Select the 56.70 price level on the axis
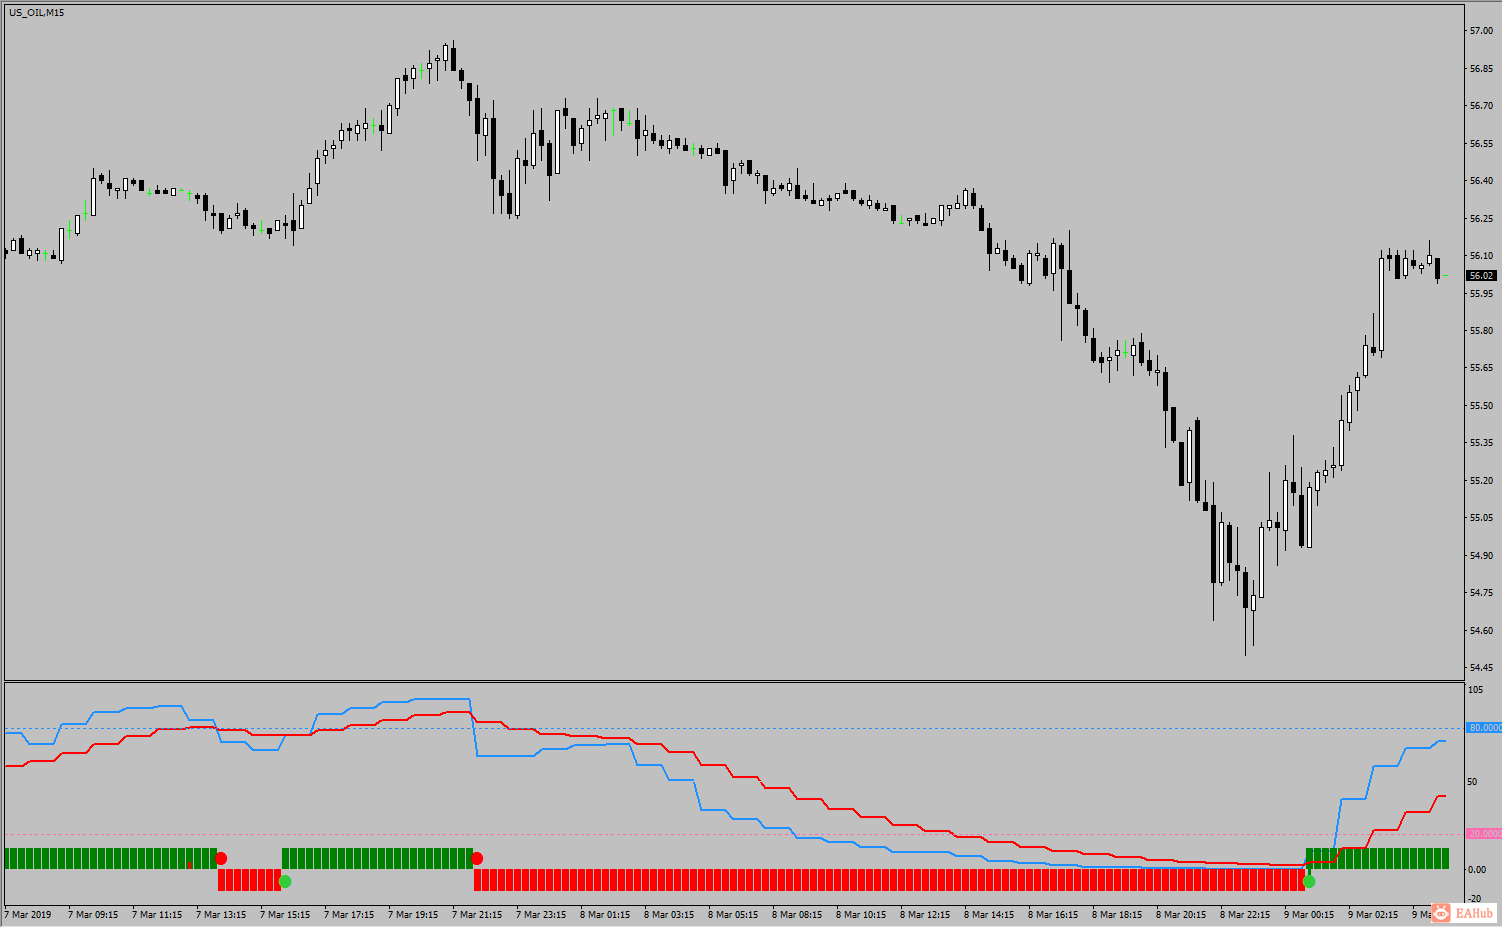 (1481, 106)
